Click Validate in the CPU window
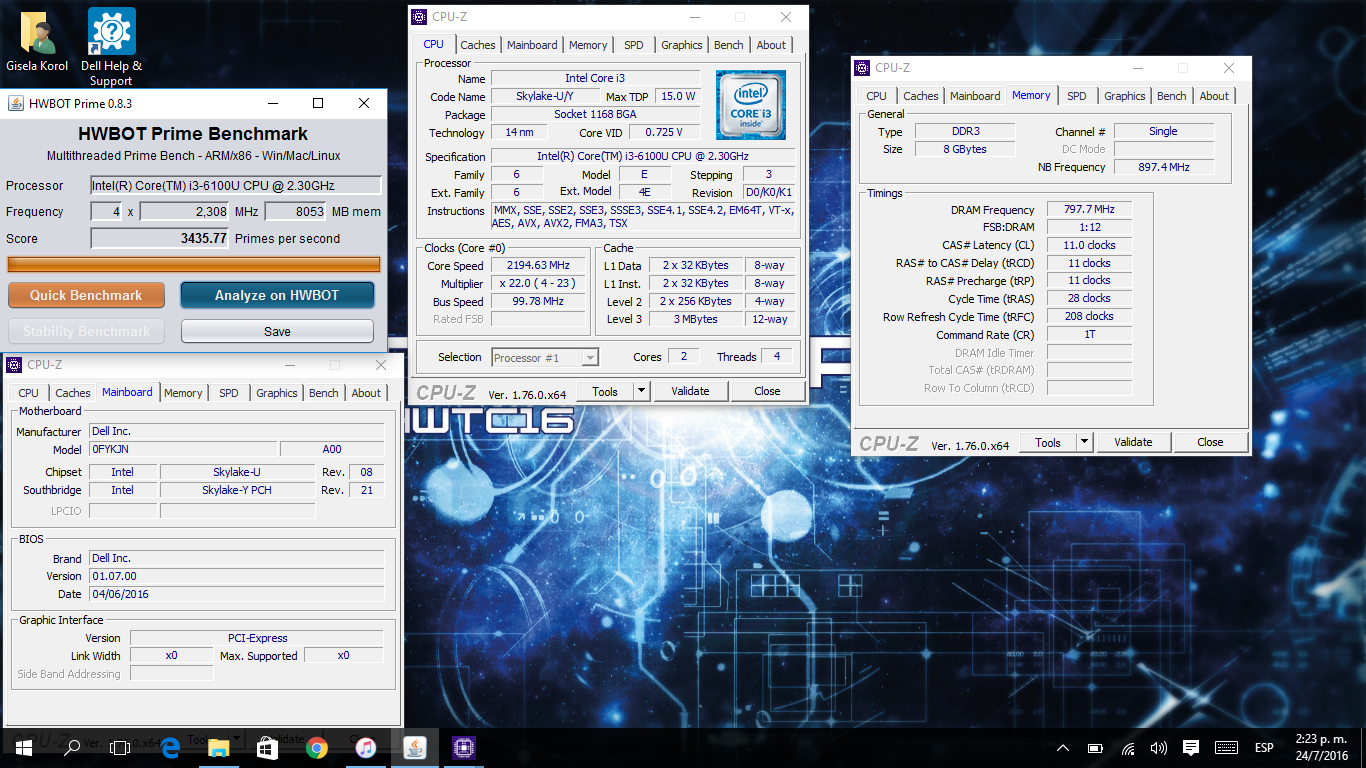Viewport: 1366px width, 768px height. tap(690, 391)
